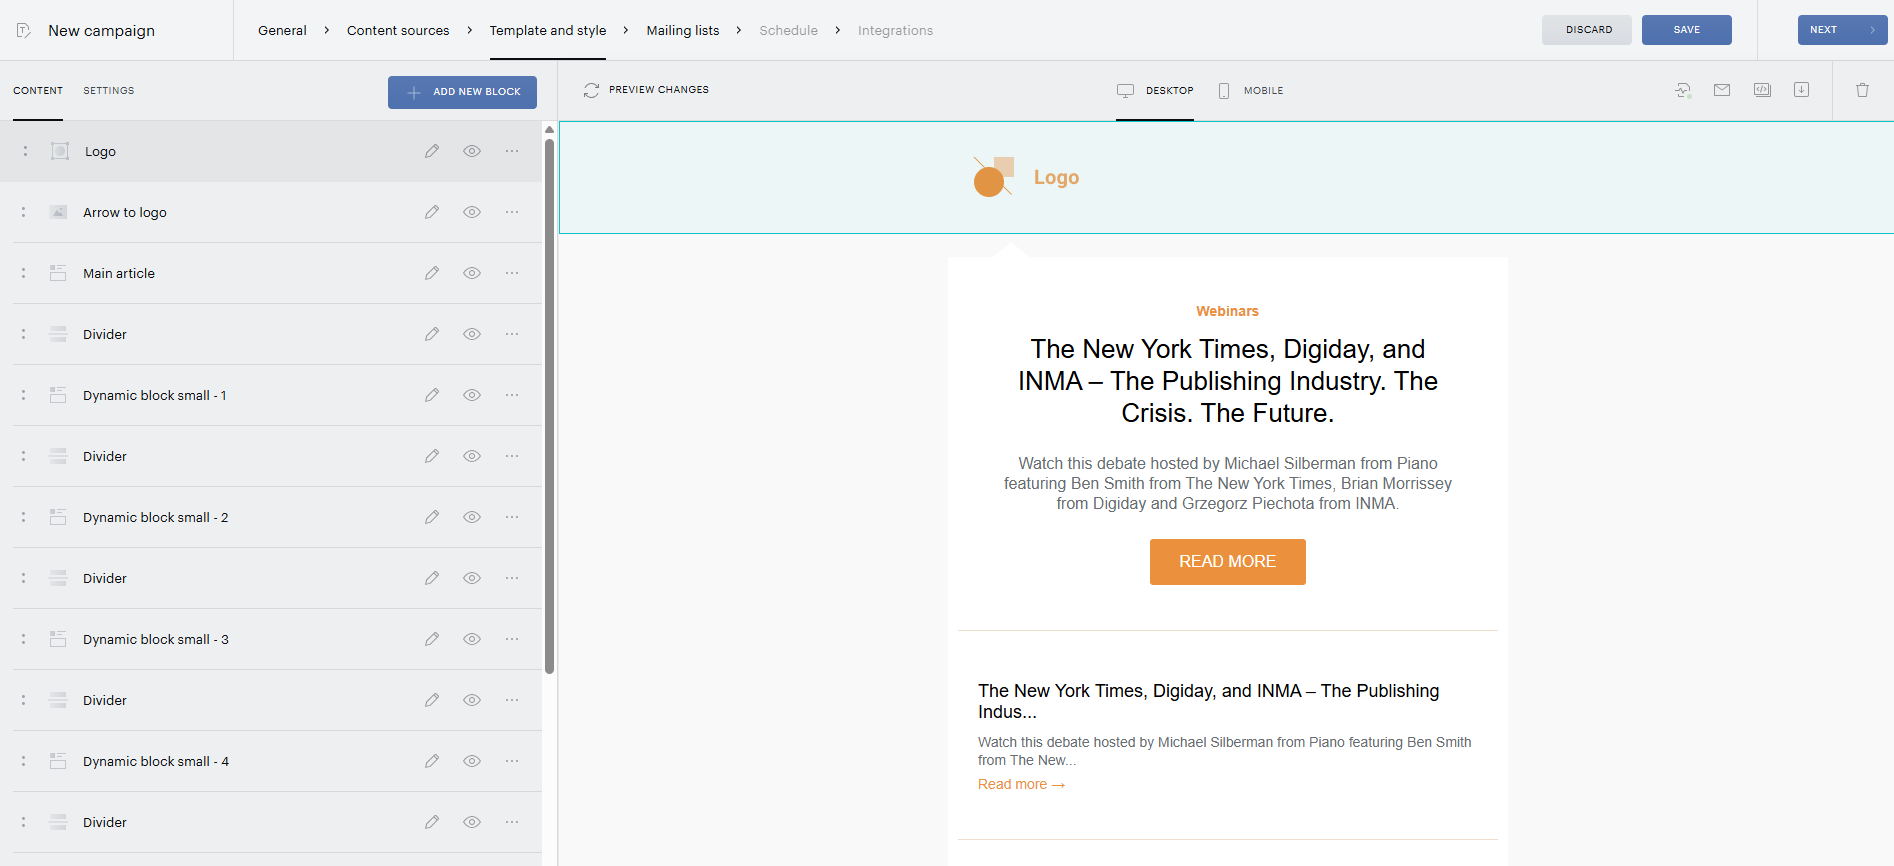Switch to Mobile preview tab
Viewport: 1894px width, 866px height.
(1251, 90)
